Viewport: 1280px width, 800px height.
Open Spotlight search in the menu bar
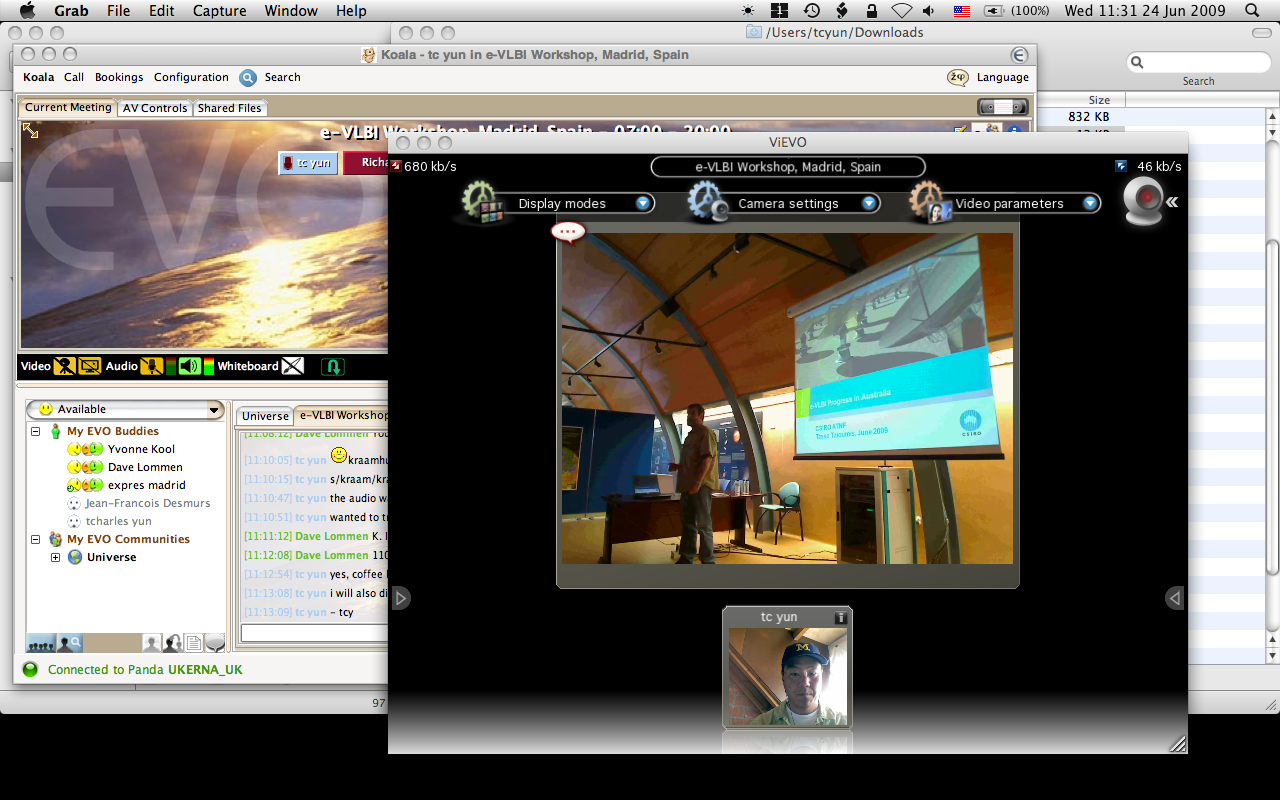click(x=1252, y=11)
